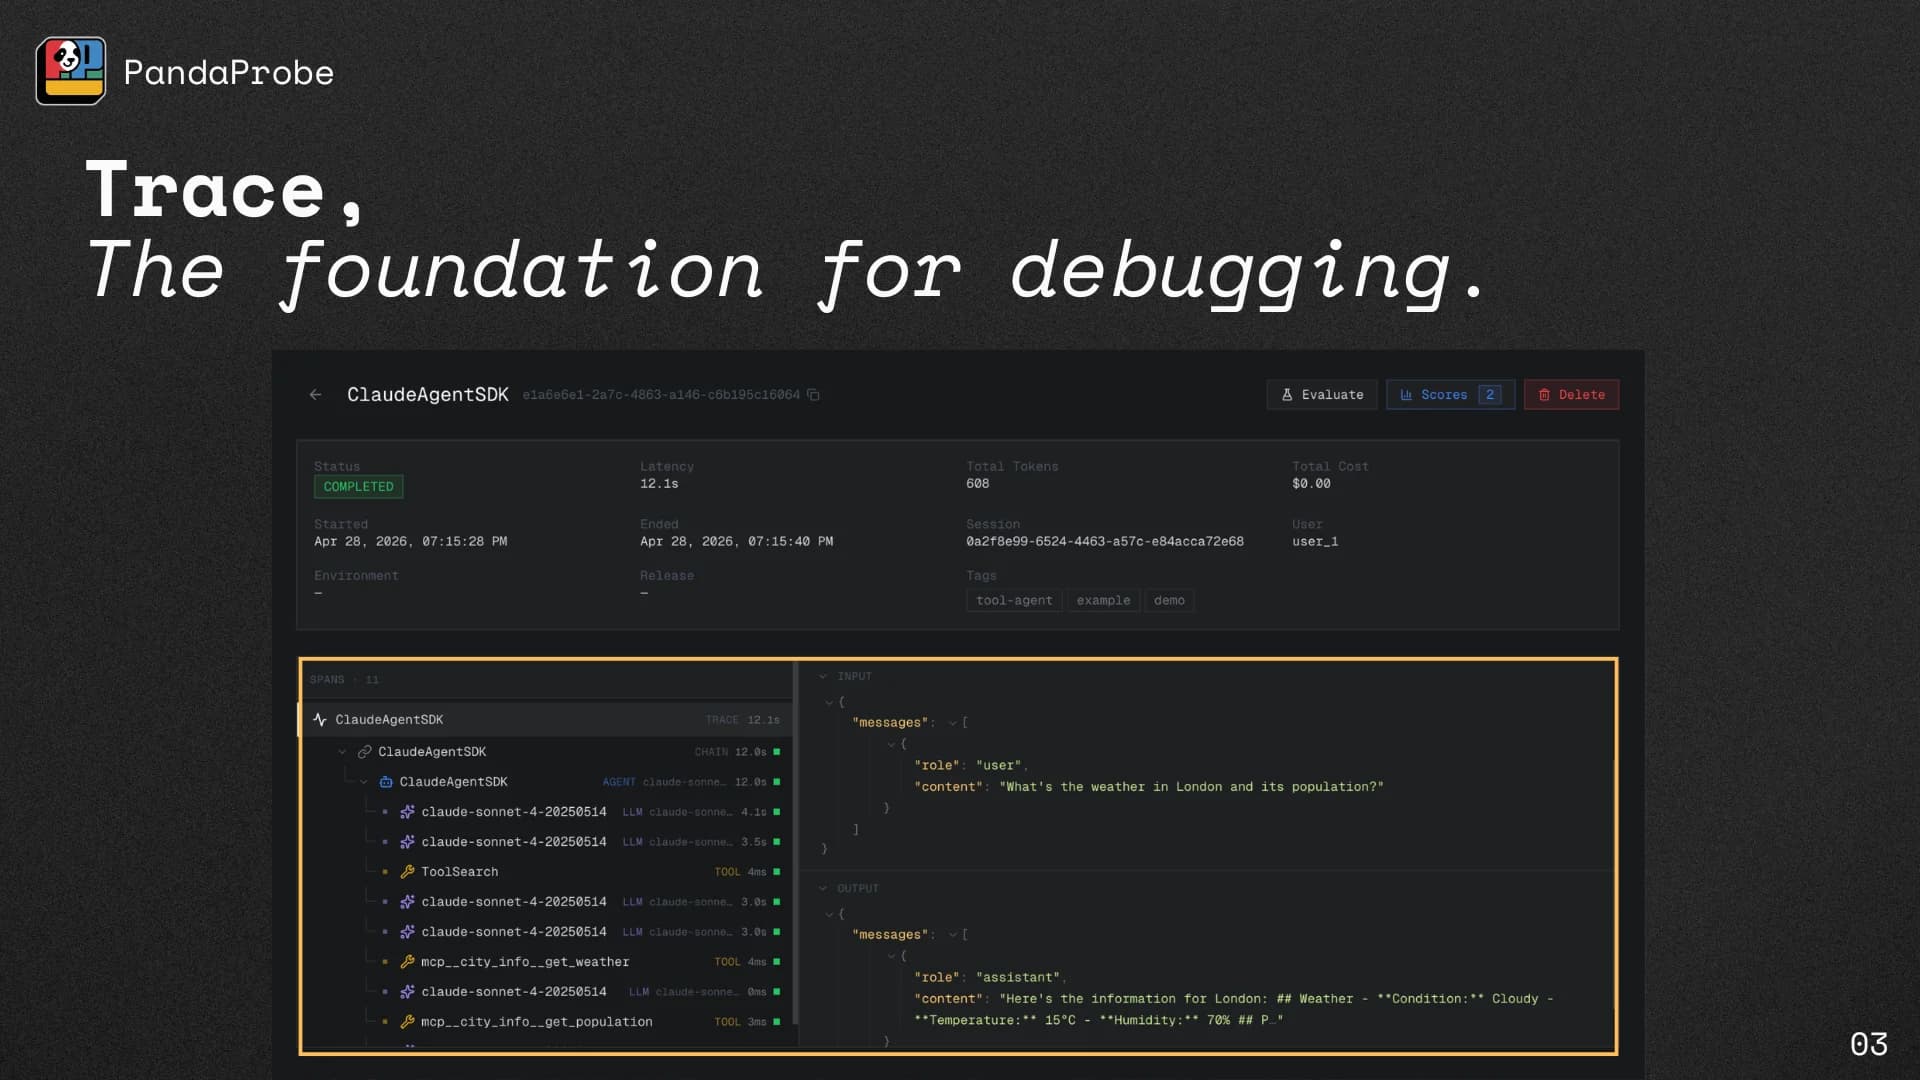
Task: Click the "role": "user" line
Action: click(970, 766)
